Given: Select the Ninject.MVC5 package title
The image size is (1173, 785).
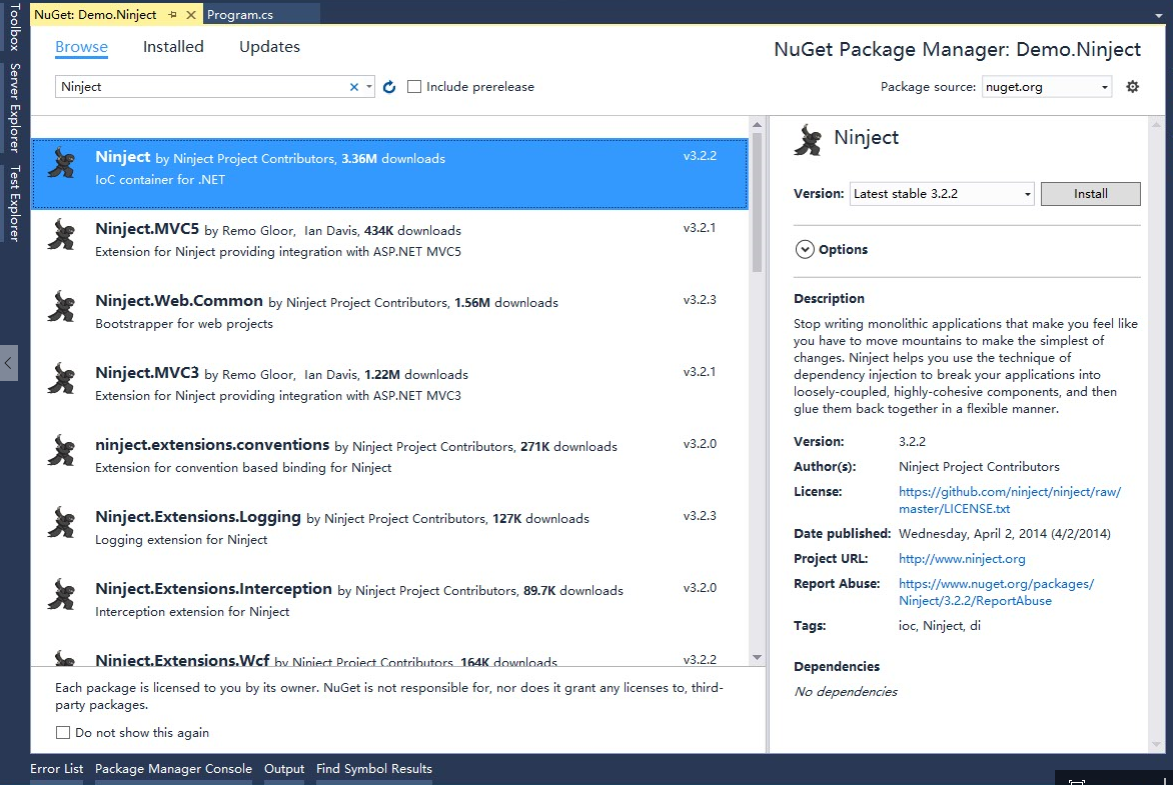Looking at the screenshot, I should (147, 229).
